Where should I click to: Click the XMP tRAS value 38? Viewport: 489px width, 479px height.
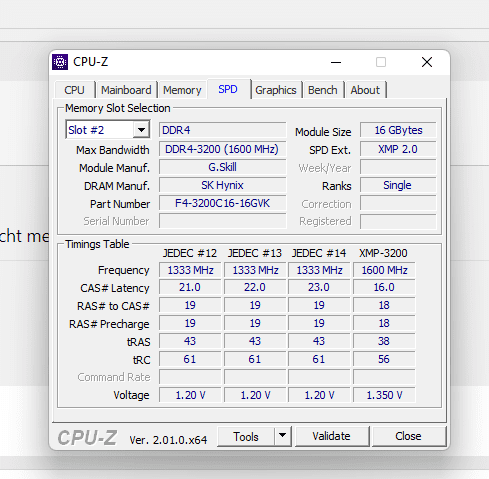(384, 341)
